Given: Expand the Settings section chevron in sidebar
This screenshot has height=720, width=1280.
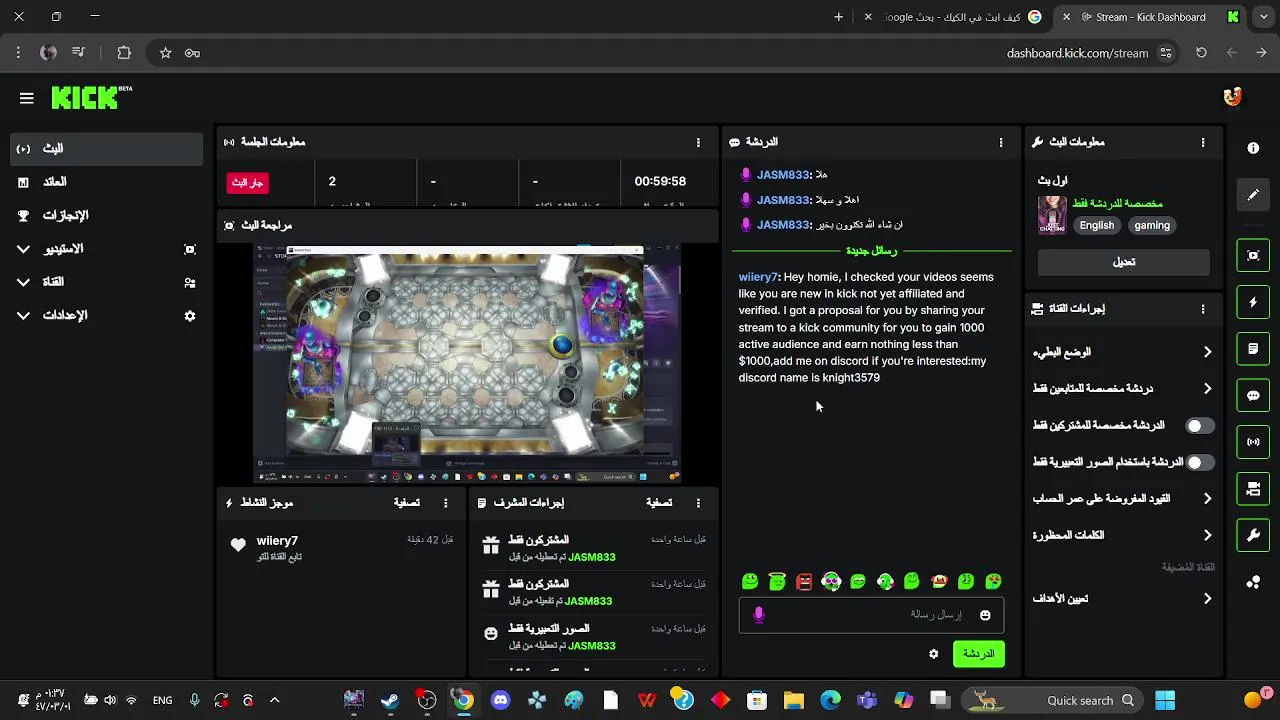Looking at the screenshot, I should pos(23,315).
